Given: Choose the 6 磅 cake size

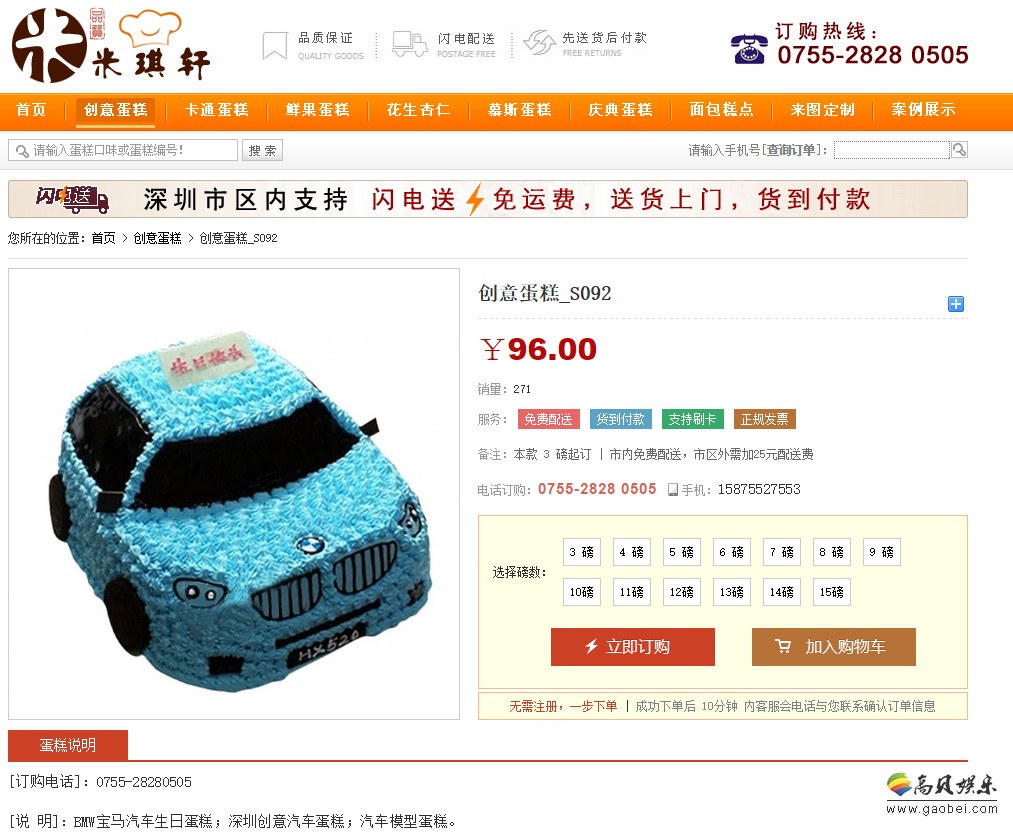Looking at the screenshot, I should [x=732, y=552].
